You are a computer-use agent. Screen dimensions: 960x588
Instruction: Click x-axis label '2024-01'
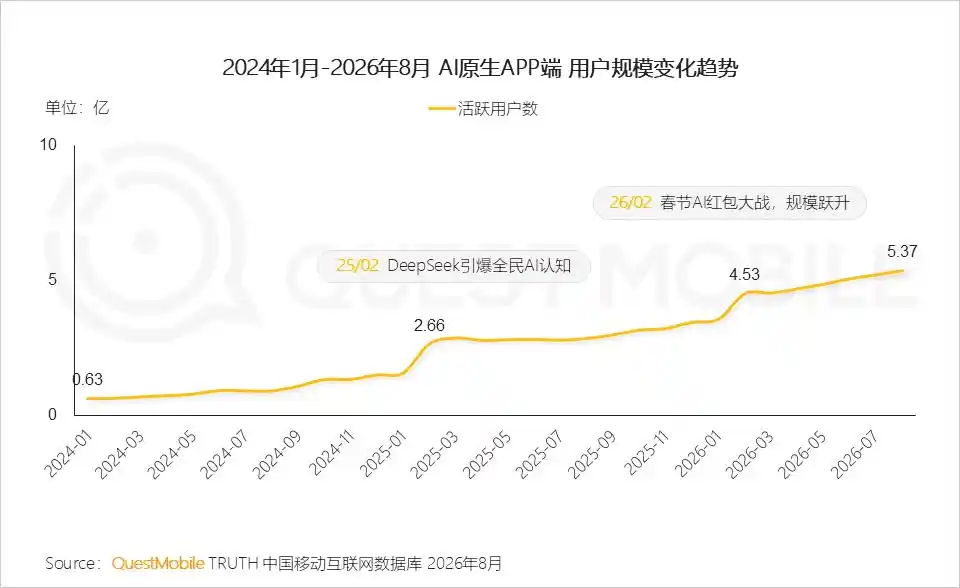pyautogui.click(x=68, y=453)
